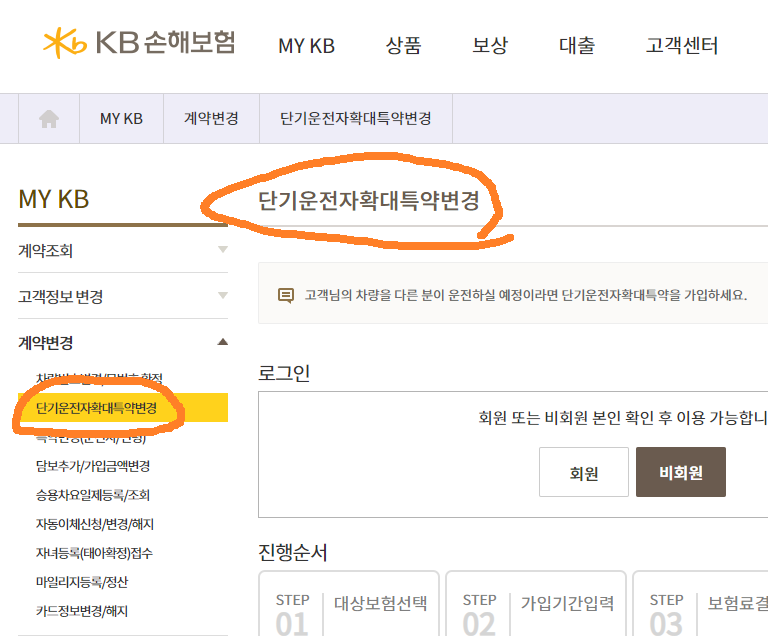Viewport: 768px width, 636px height.
Task: Click 단기운전자확대특약변경 breadcrumb item
Action: pyautogui.click(x=356, y=118)
